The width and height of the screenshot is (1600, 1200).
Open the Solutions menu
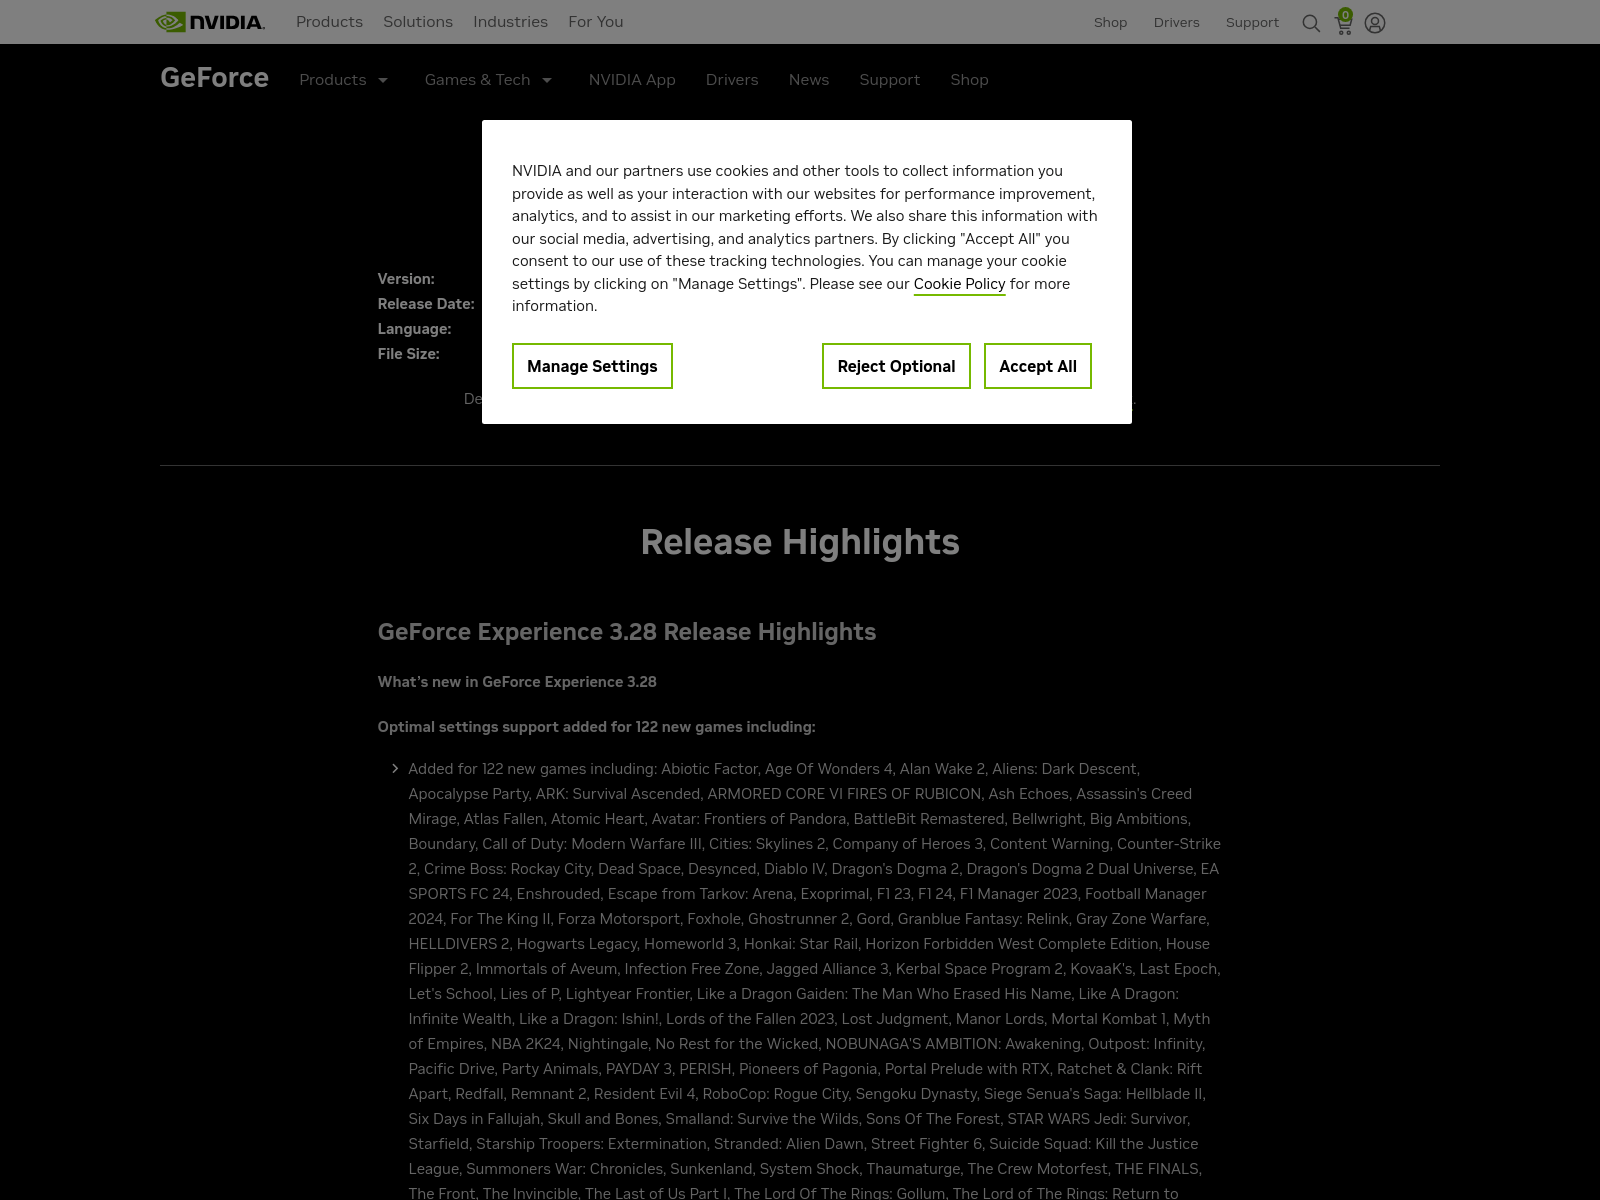(x=418, y=22)
